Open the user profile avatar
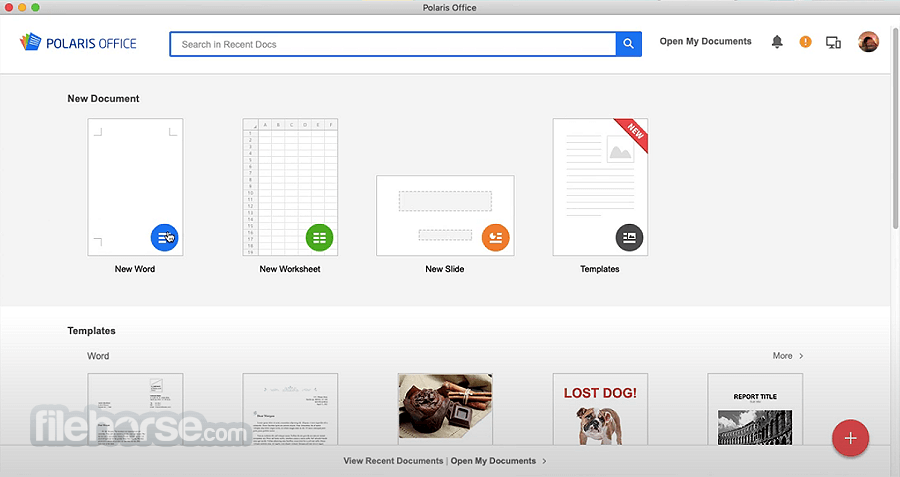This screenshot has height=477, width=900. (868, 42)
